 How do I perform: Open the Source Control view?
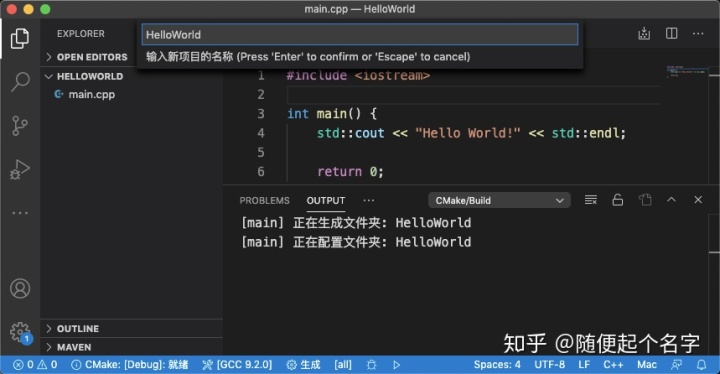pos(20,126)
